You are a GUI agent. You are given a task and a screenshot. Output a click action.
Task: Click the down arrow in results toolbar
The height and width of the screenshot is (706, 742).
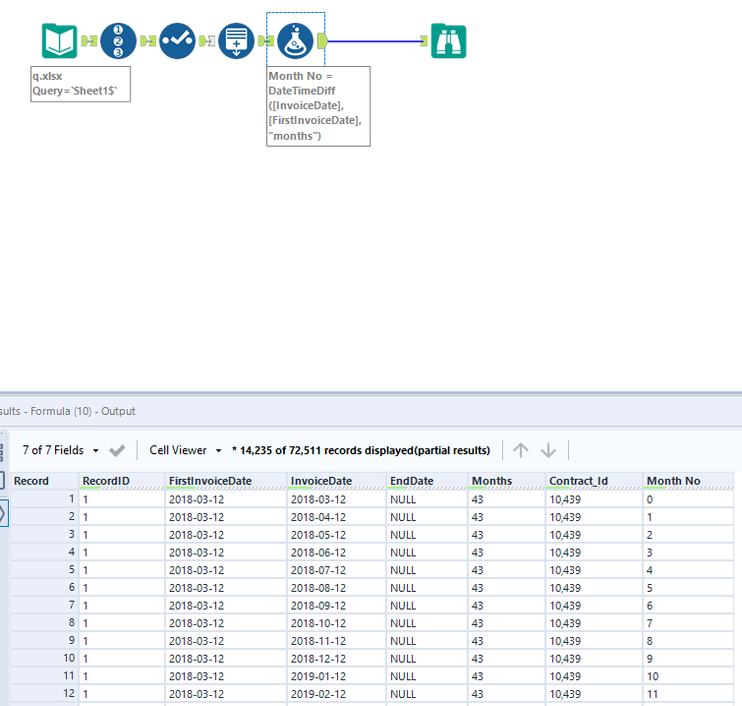[549, 450]
